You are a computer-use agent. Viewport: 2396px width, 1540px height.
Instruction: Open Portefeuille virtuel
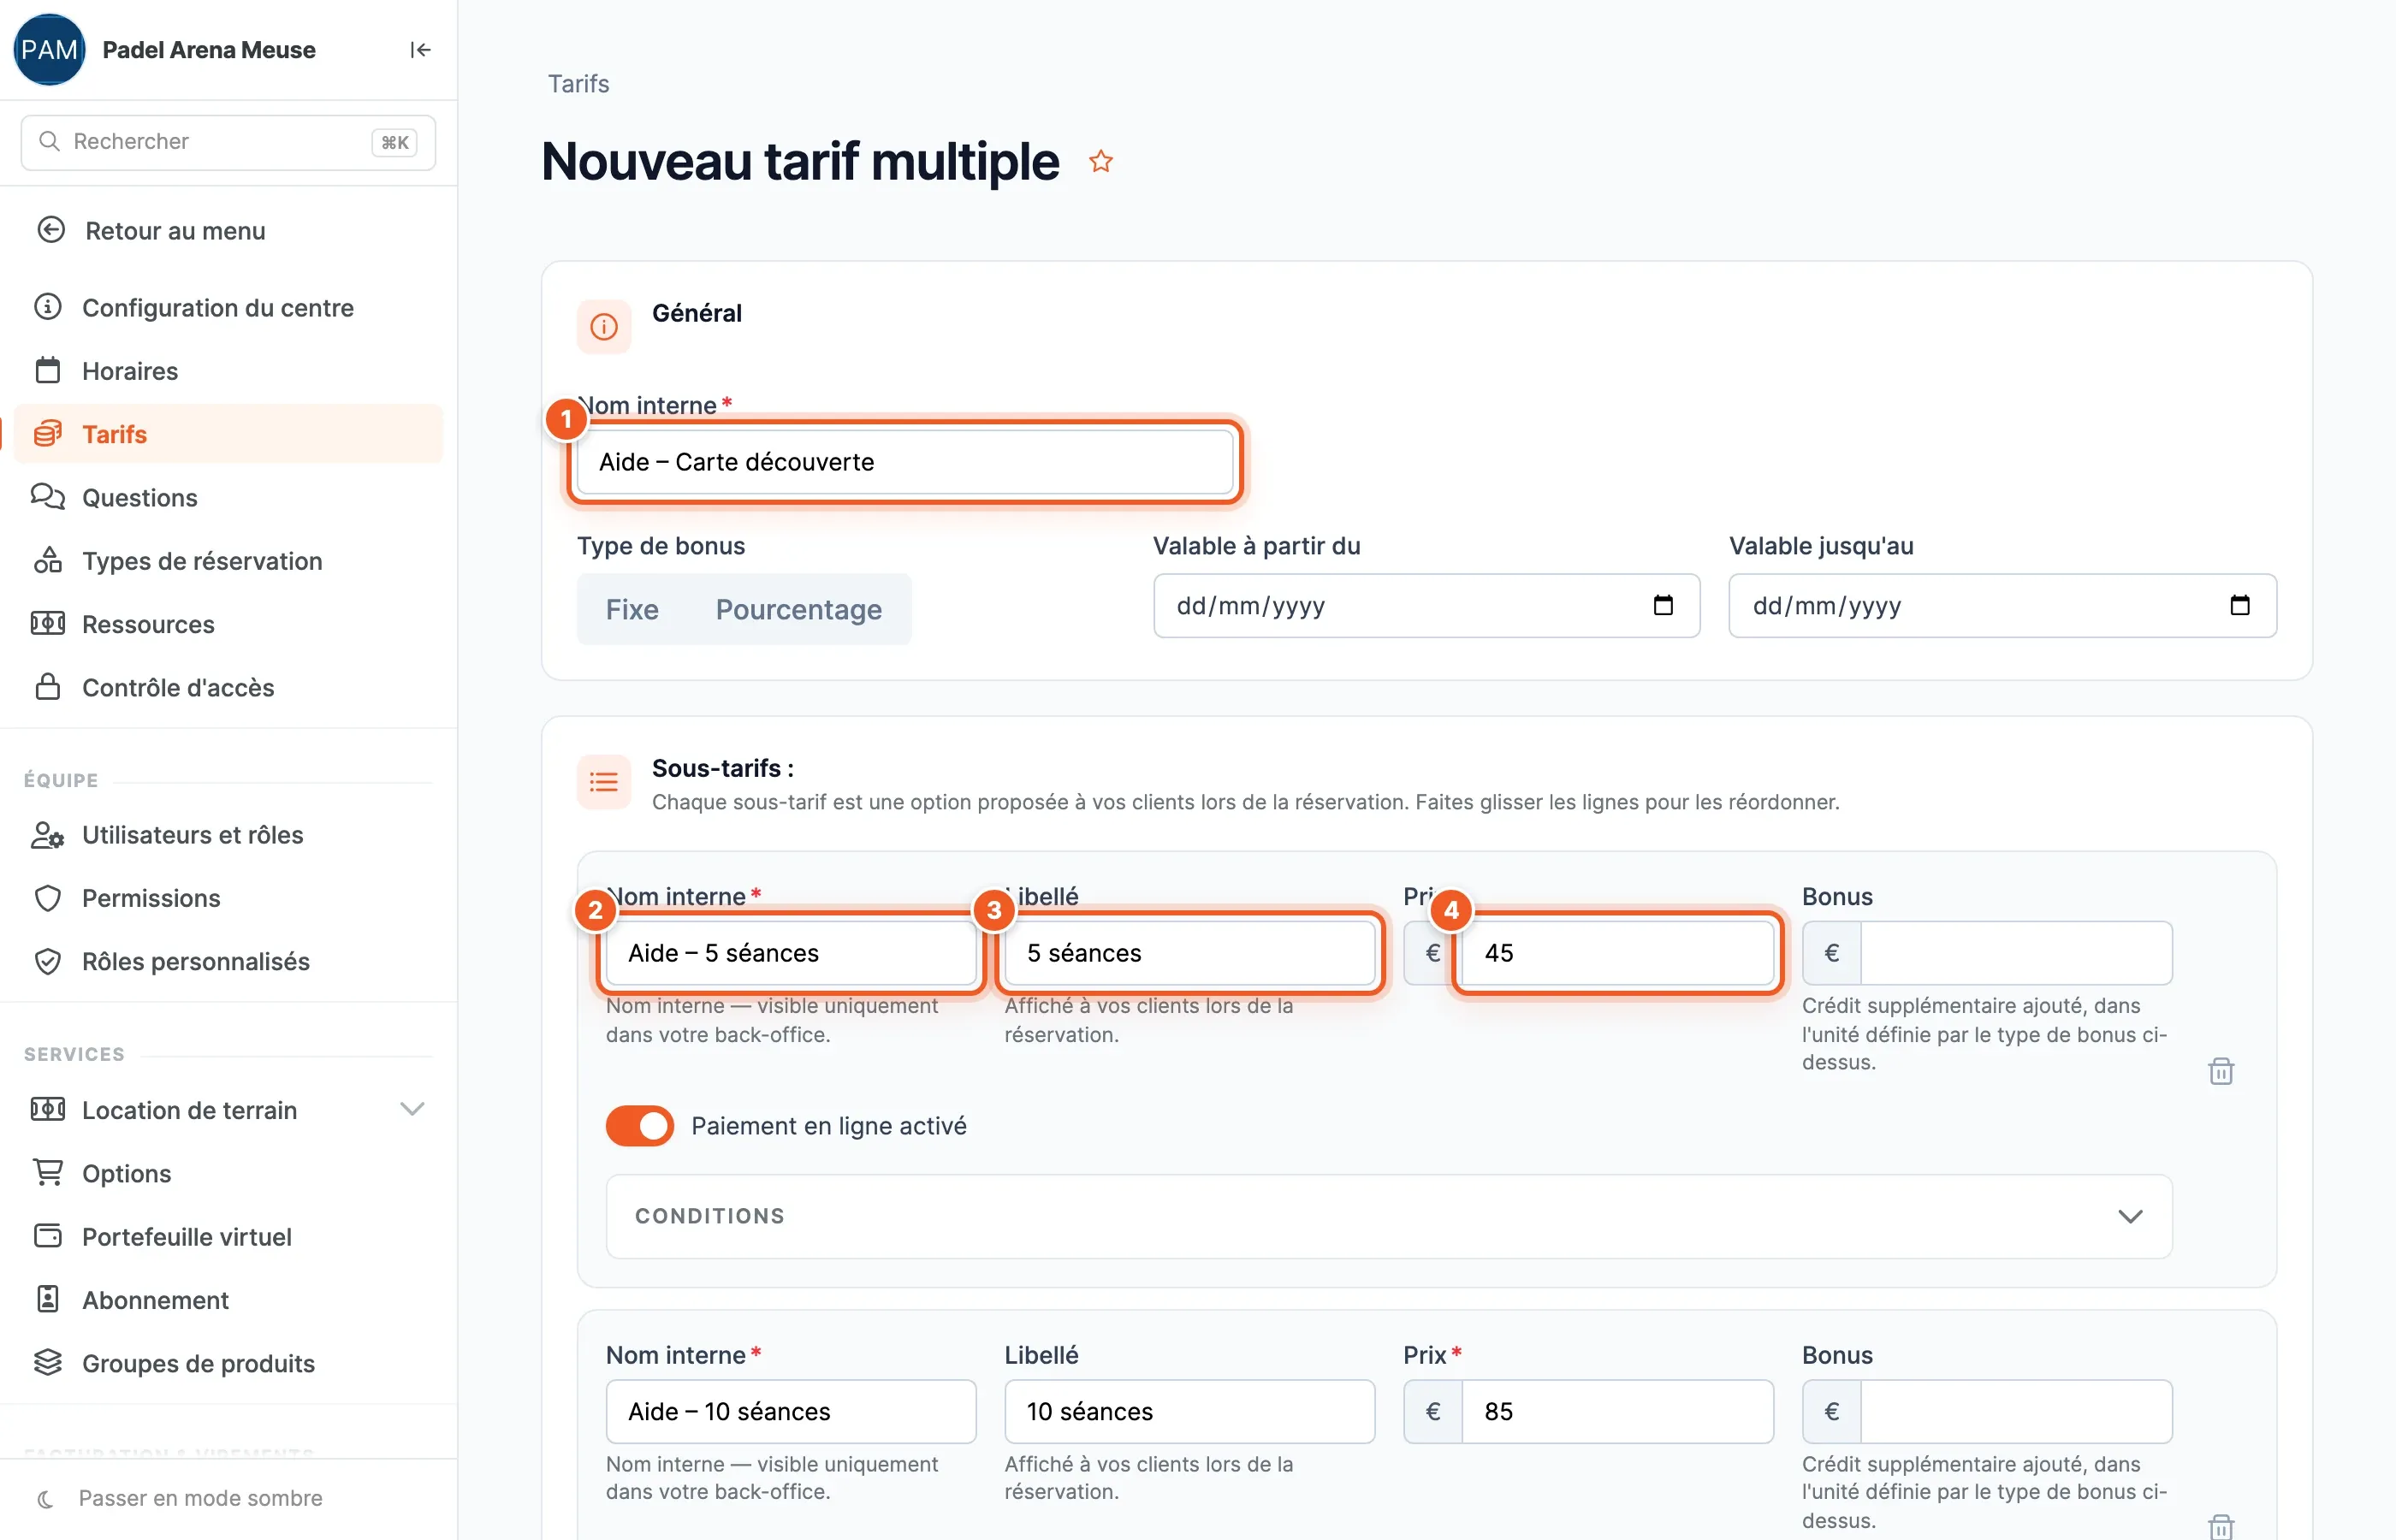click(x=228, y=1236)
